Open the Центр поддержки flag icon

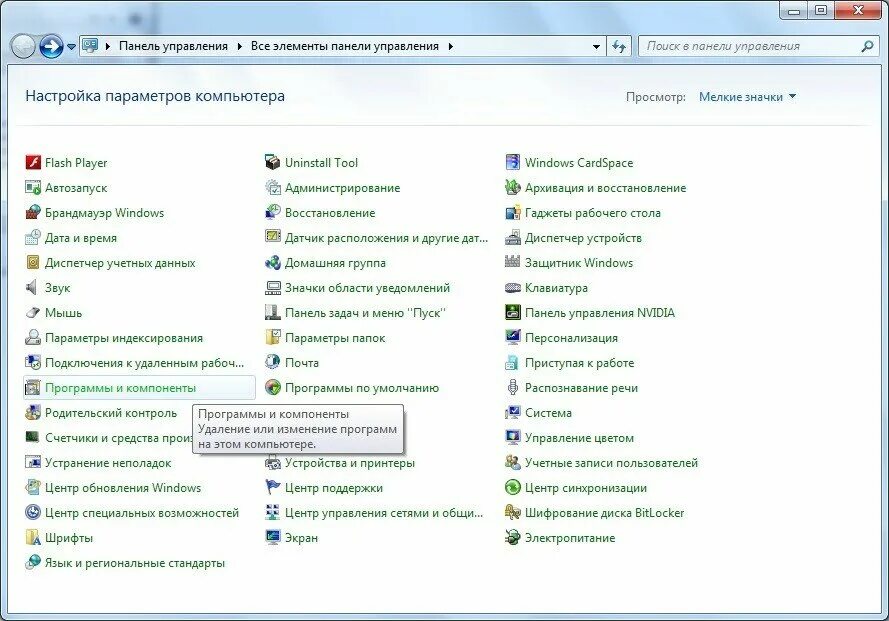pyautogui.click(x=273, y=488)
